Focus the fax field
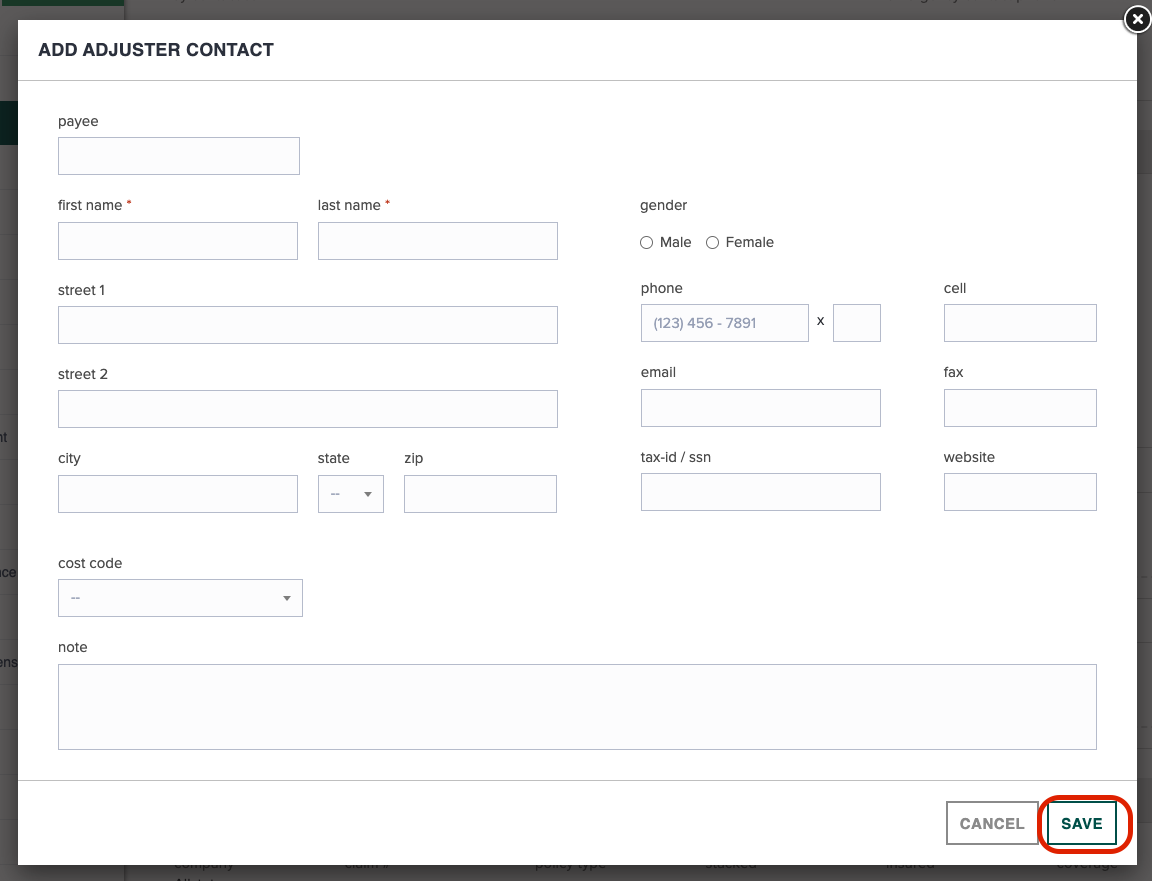 click(x=1020, y=408)
